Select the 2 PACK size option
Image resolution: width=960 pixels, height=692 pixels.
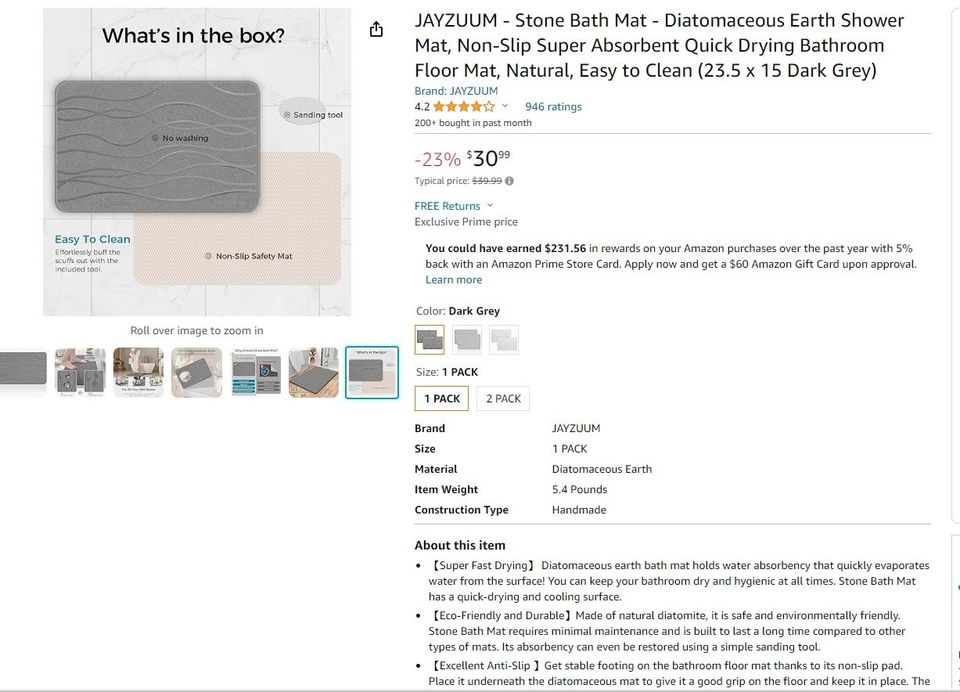(503, 398)
